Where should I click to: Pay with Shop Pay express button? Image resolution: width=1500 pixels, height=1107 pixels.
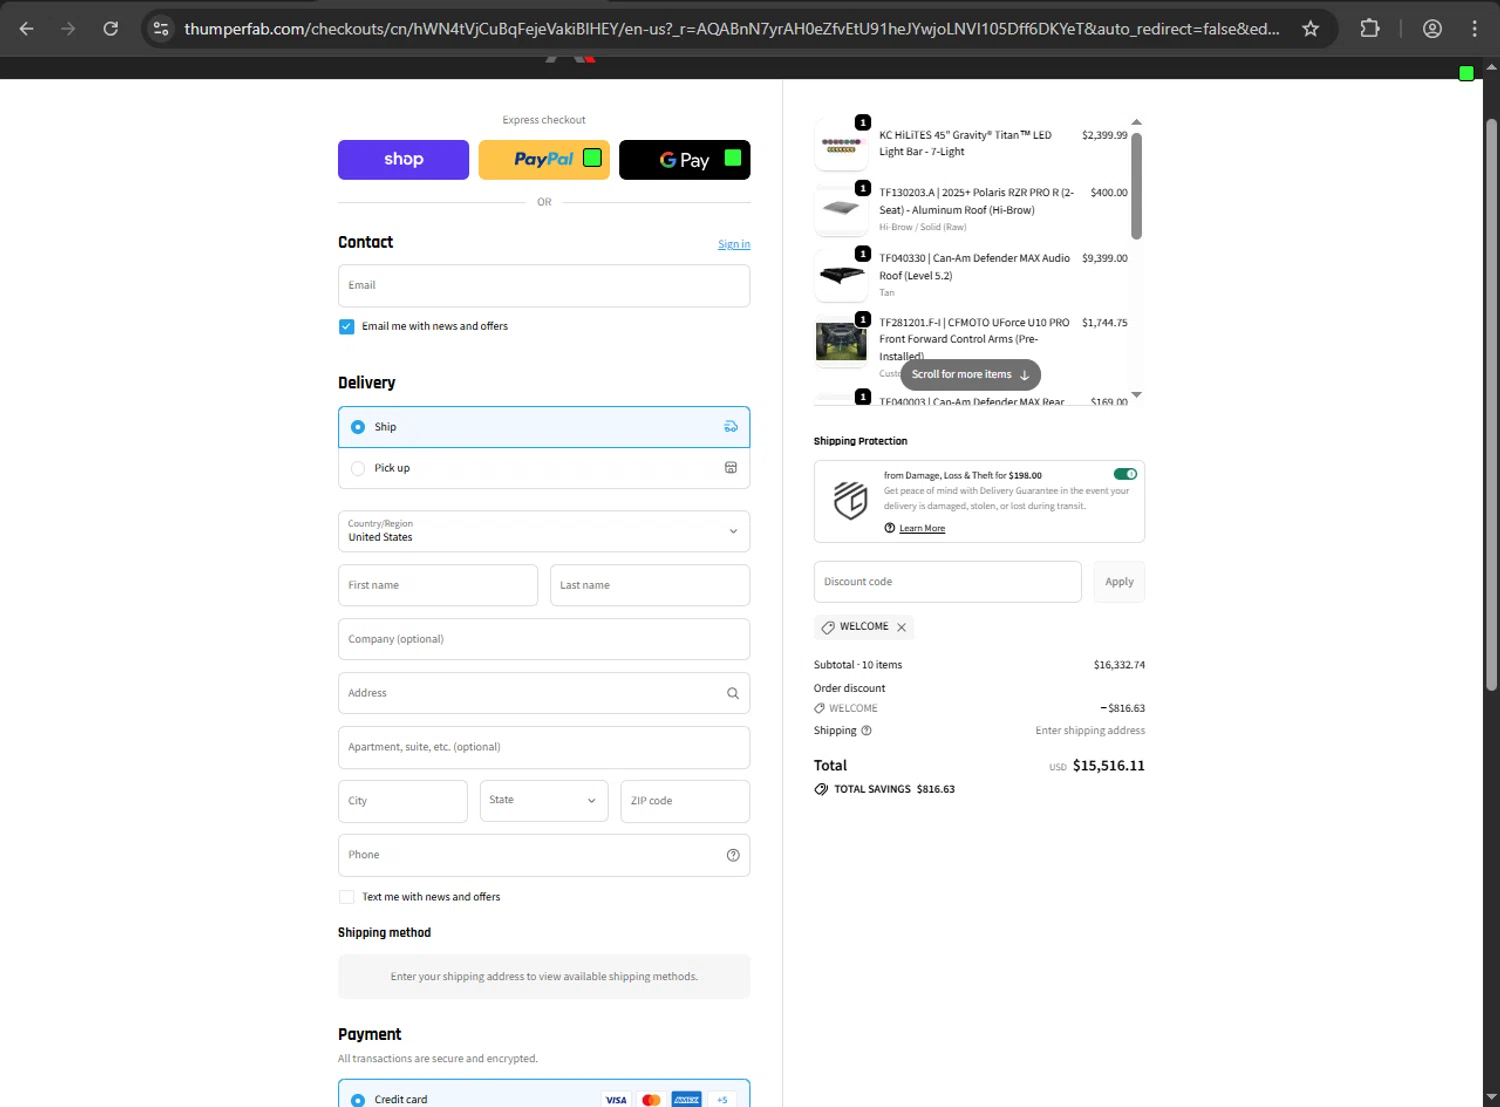403,160
